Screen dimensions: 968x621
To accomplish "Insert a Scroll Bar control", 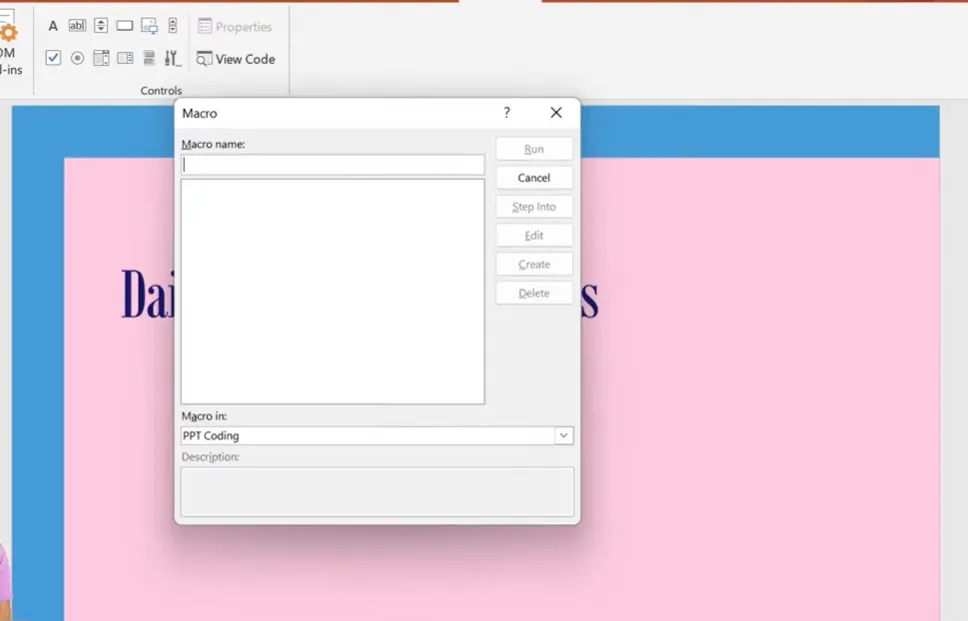I will [x=173, y=26].
